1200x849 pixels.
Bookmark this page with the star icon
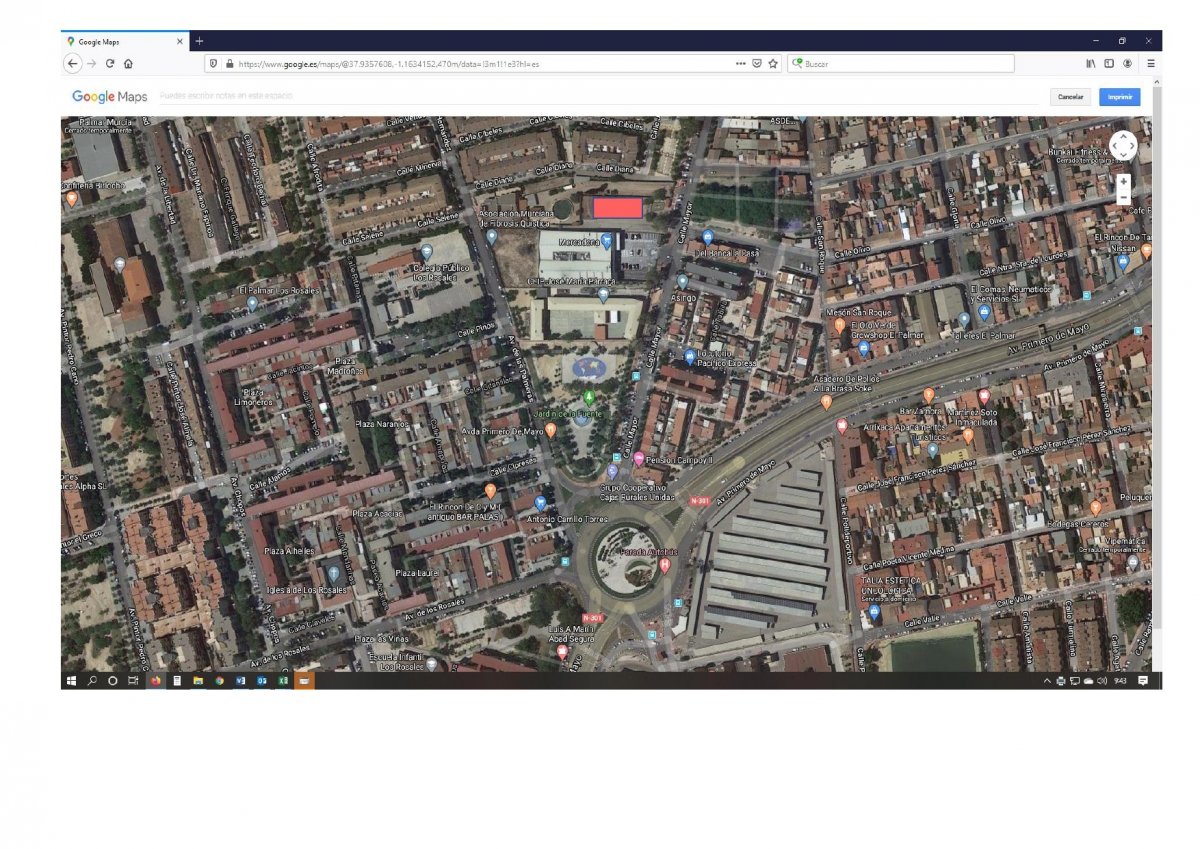tap(773, 63)
